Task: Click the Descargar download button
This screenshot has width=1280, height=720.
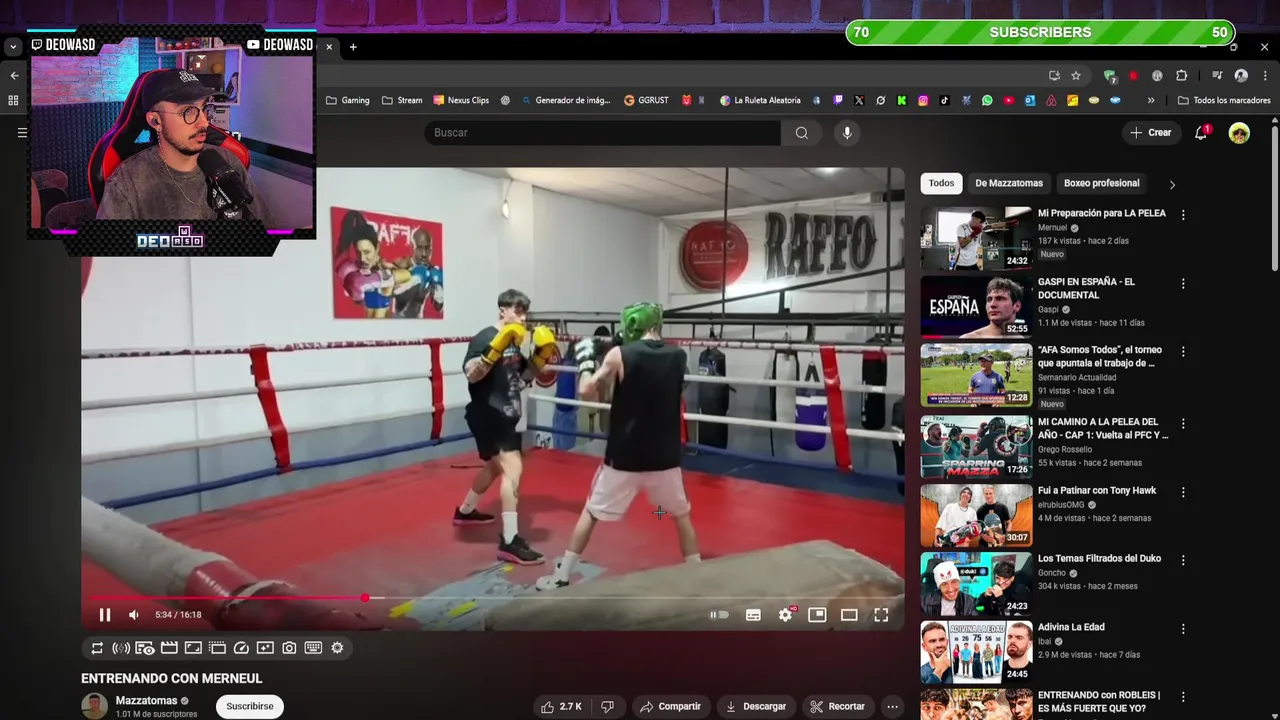Action: (755, 706)
